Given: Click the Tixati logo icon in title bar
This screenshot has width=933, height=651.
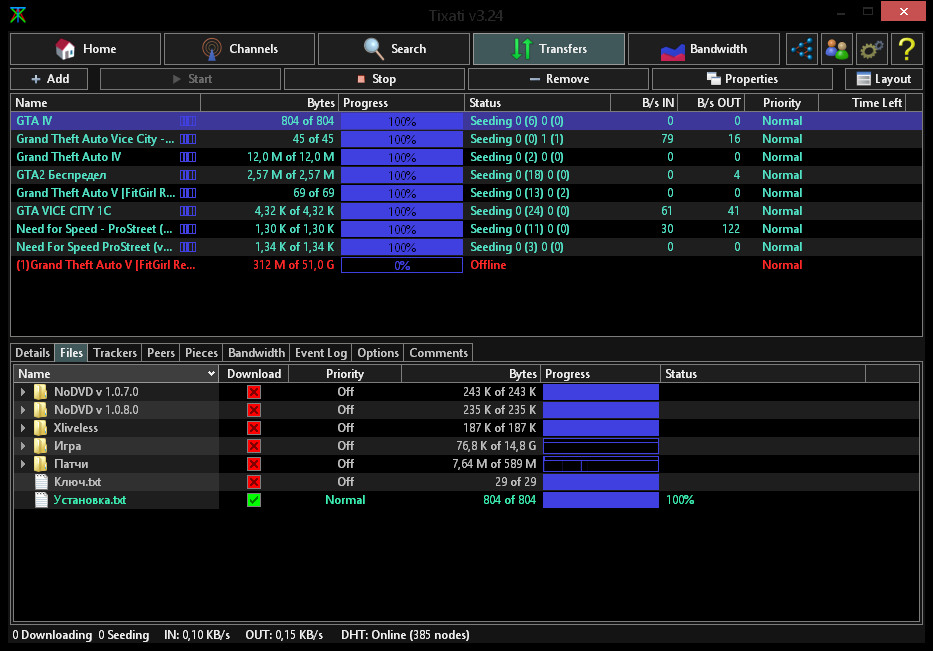Looking at the screenshot, I should click(18, 14).
